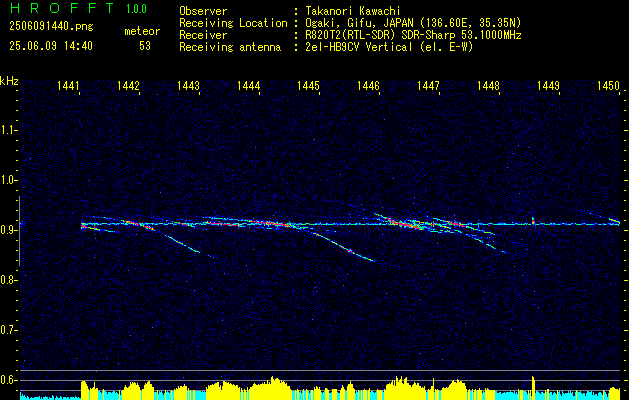Click the kHz axis unit label
629x400 pixels.
tap(9, 81)
